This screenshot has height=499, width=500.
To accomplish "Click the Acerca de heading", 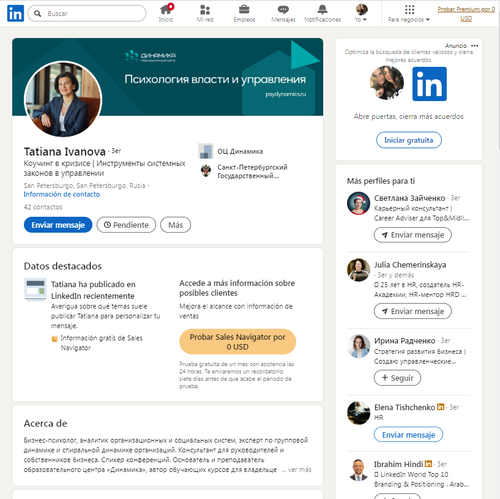I will 45,423.
